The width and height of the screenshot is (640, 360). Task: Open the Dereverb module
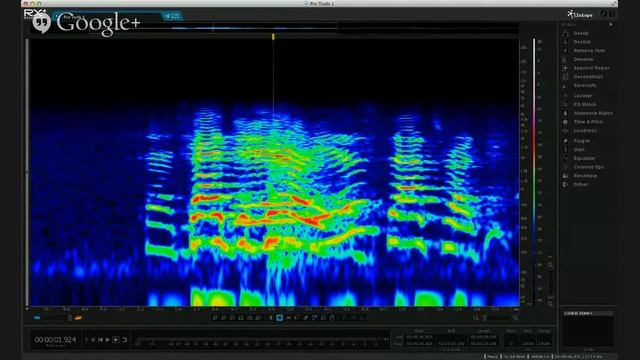(584, 85)
